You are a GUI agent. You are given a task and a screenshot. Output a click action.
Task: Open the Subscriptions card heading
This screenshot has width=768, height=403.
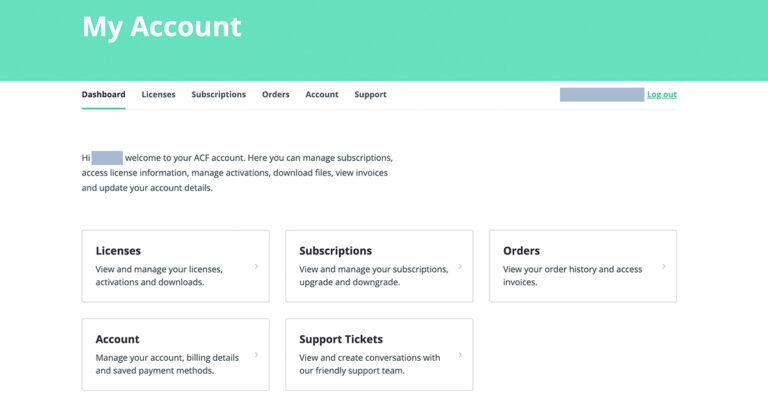[335, 251]
